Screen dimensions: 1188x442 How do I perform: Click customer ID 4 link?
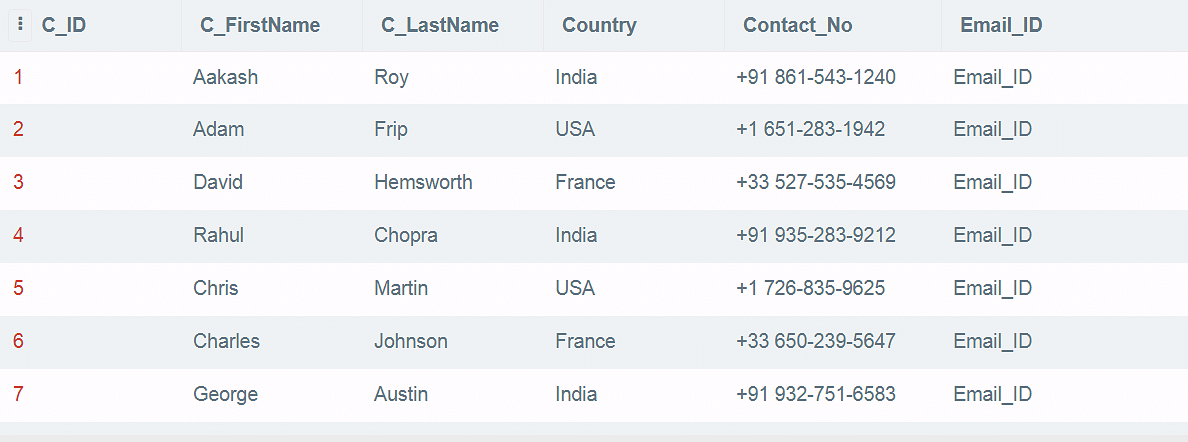coord(18,236)
